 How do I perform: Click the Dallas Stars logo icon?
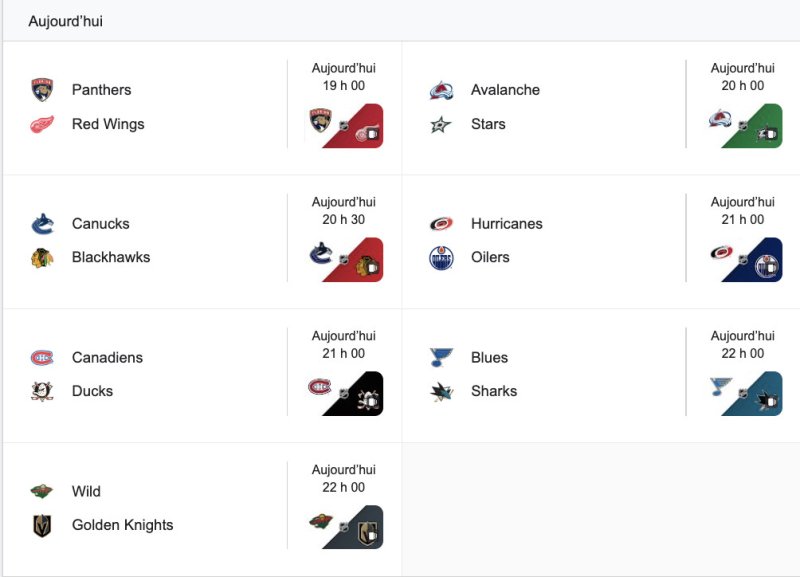pos(441,124)
